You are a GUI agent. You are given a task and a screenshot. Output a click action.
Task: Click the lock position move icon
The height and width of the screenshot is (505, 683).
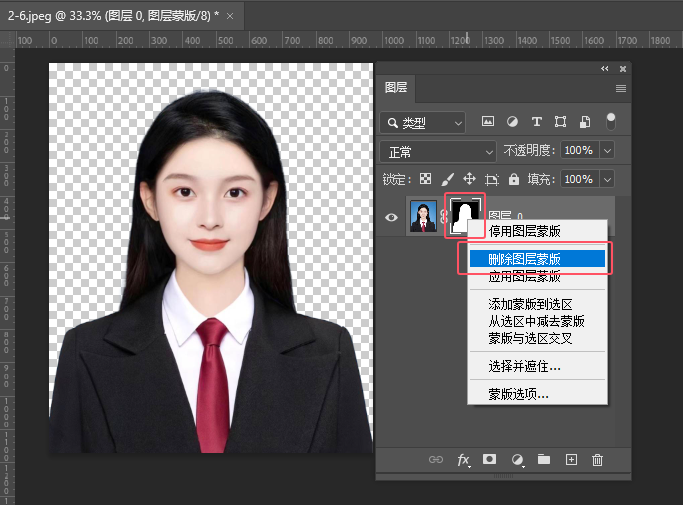coord(469,179)
